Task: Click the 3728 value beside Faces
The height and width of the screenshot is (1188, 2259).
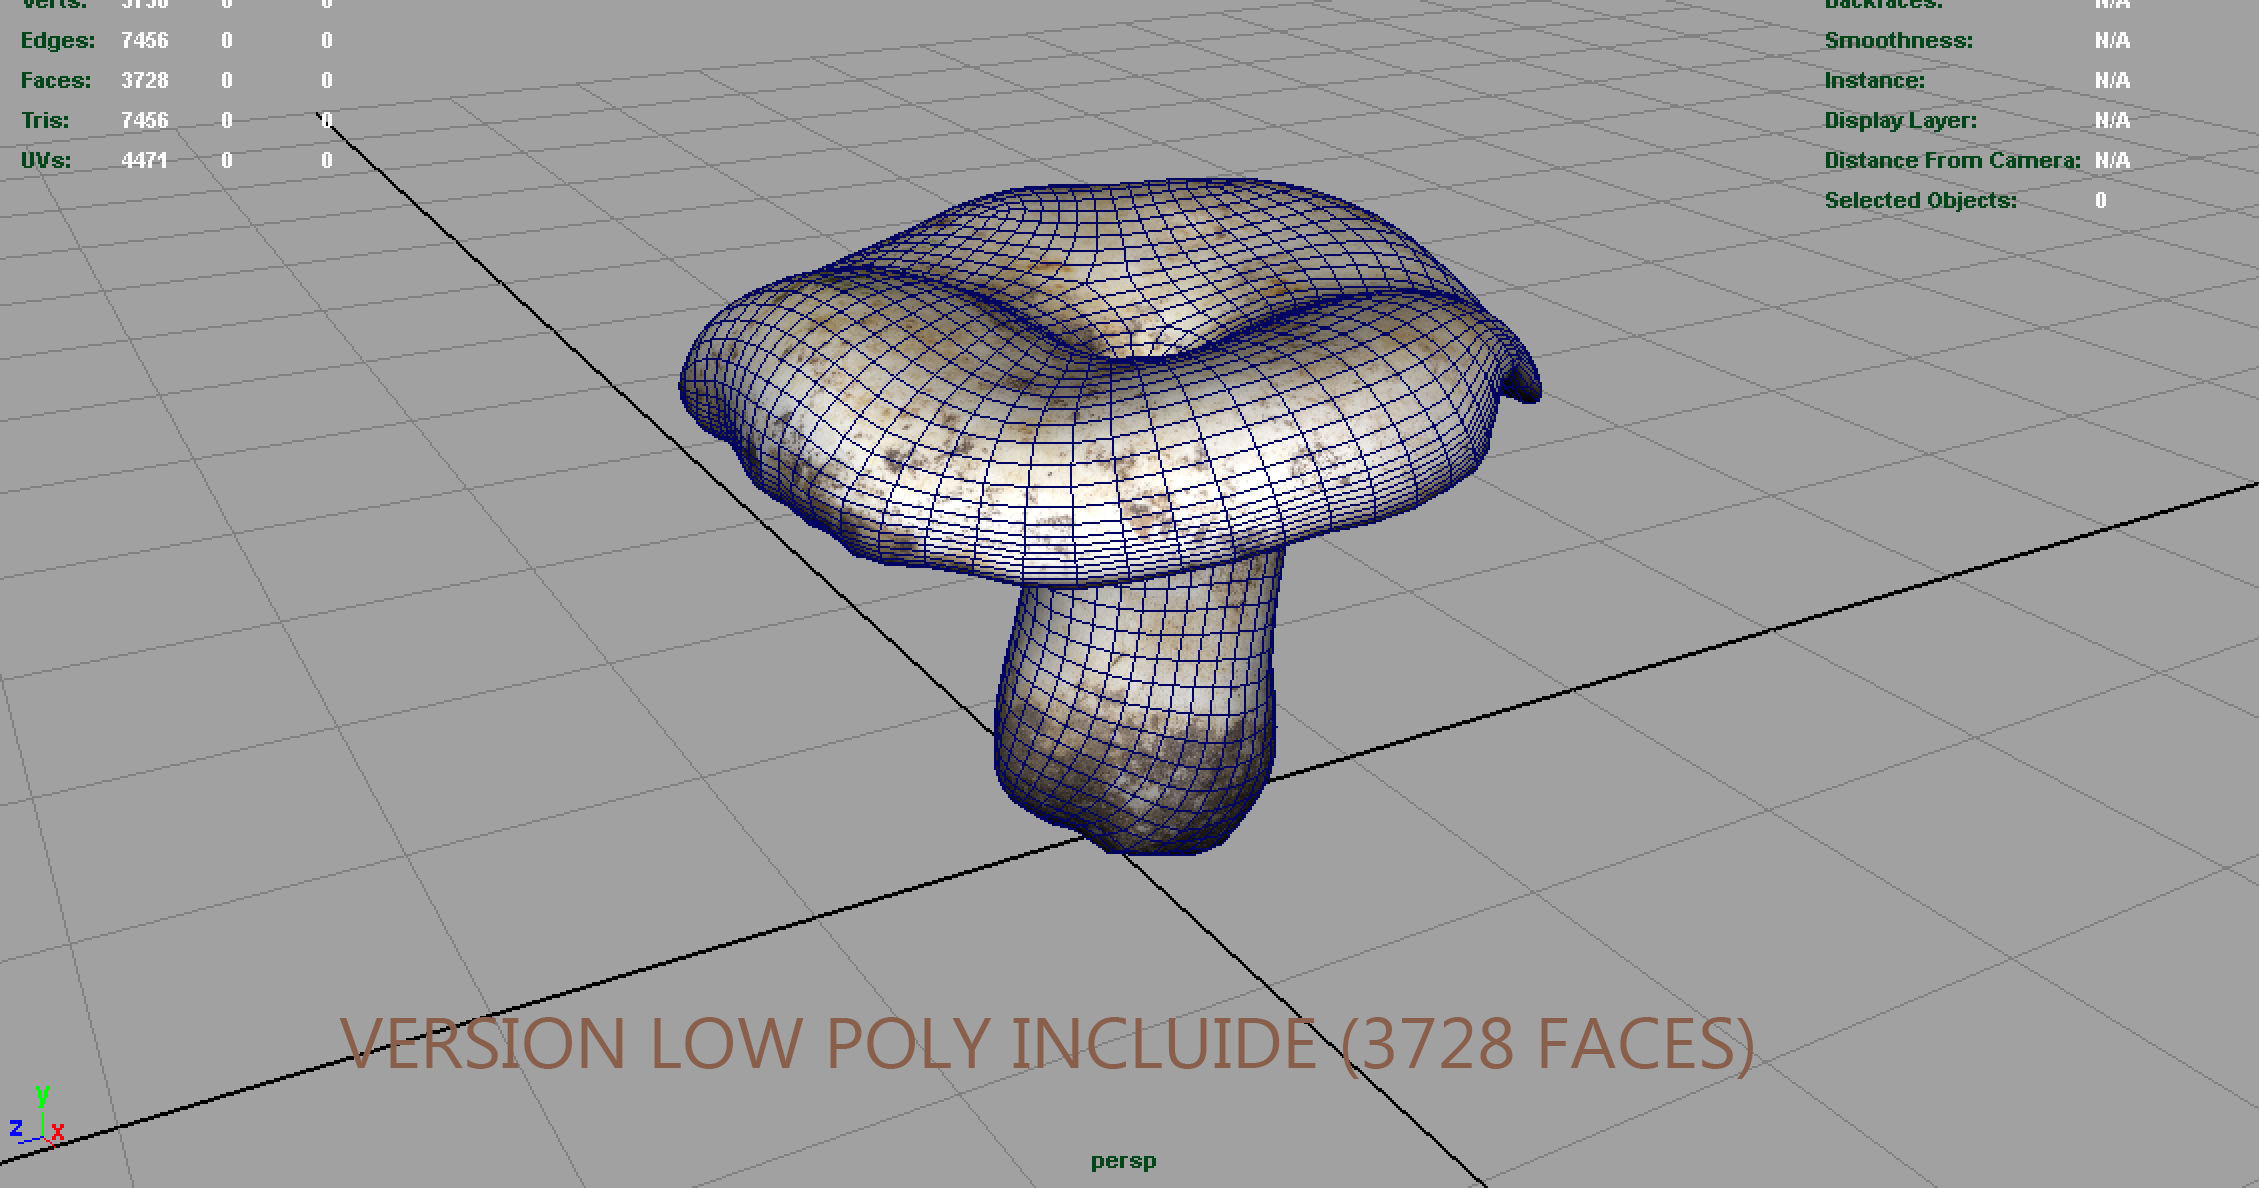Action: tap(145, 81)
